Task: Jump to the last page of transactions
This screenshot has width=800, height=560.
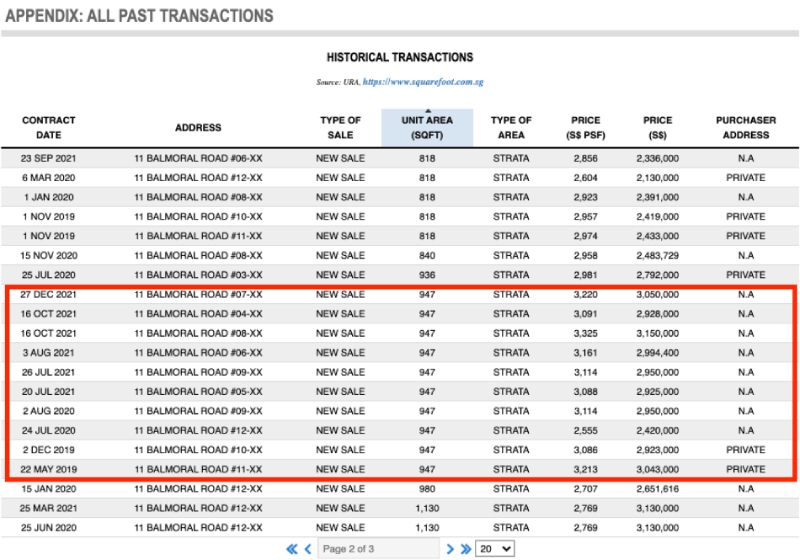Action: tap(465, 549)
